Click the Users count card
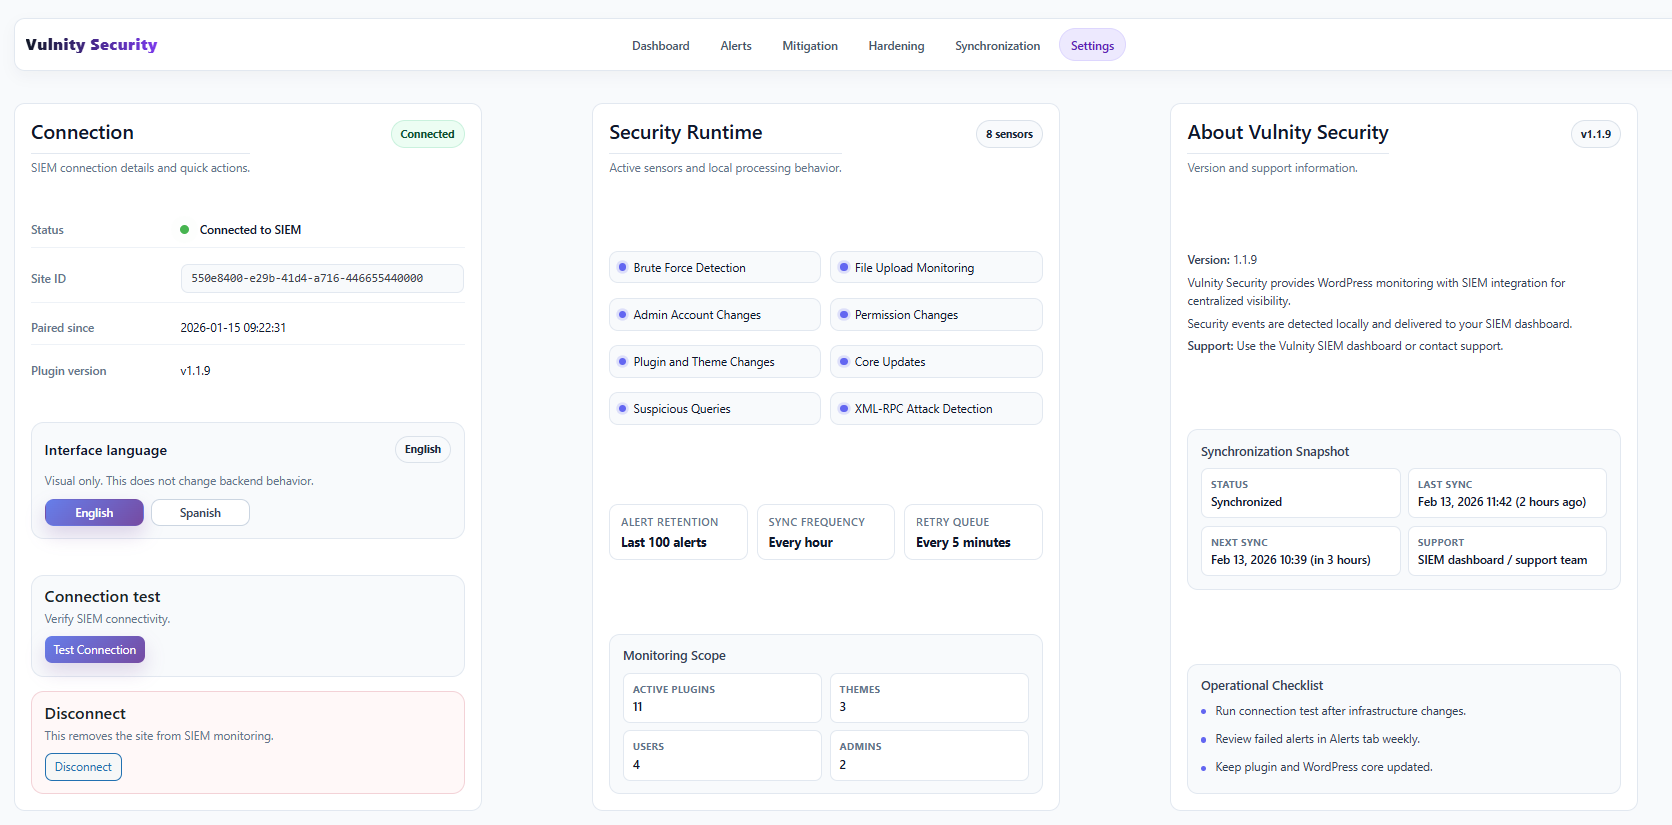The width and height of the screenshot is (1672, 825). [722, 755]
